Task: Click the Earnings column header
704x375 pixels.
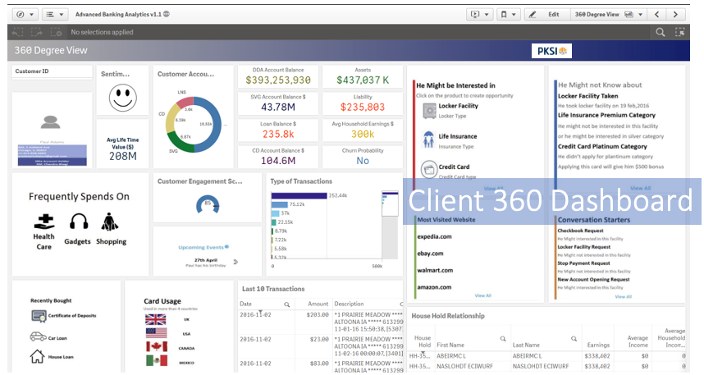Action: point(598,345)
